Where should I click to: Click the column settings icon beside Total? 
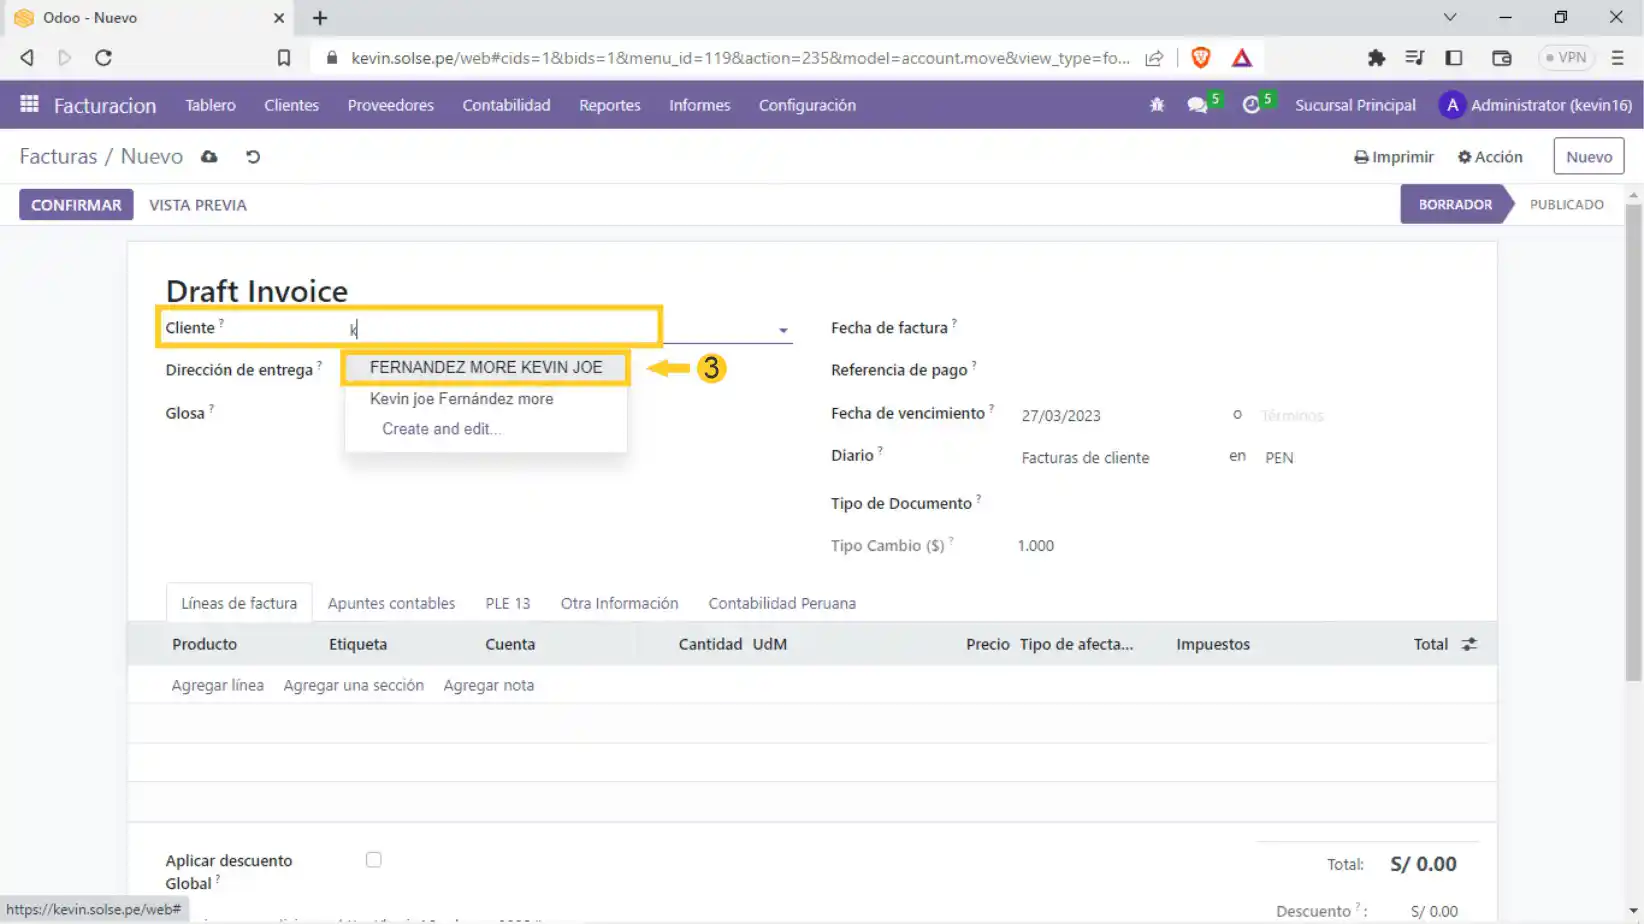click(x=1469, y=644)
